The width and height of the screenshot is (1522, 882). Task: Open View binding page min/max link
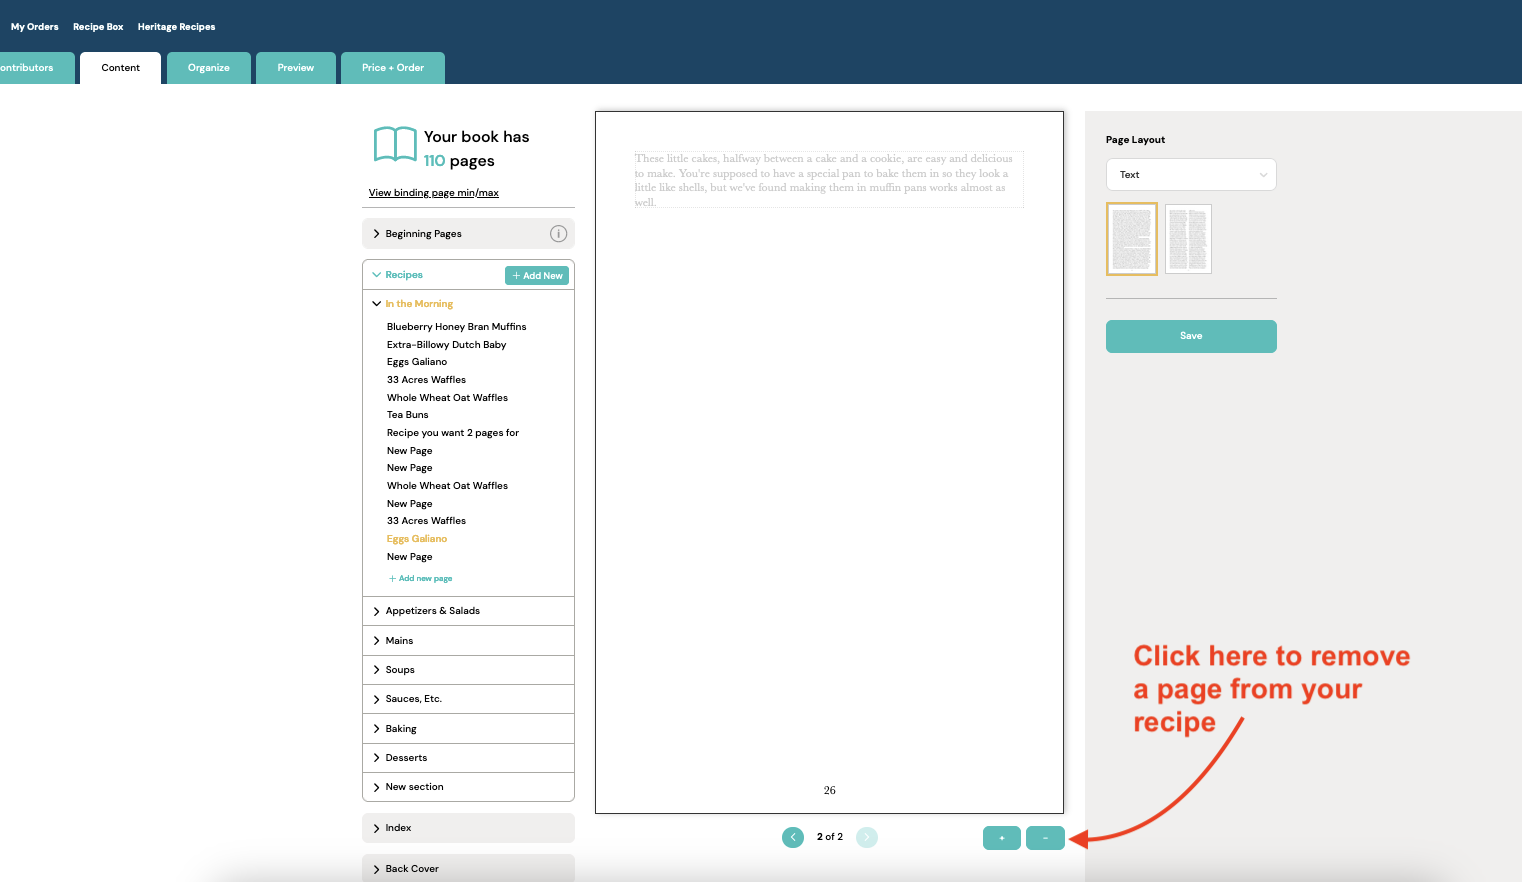433,193
